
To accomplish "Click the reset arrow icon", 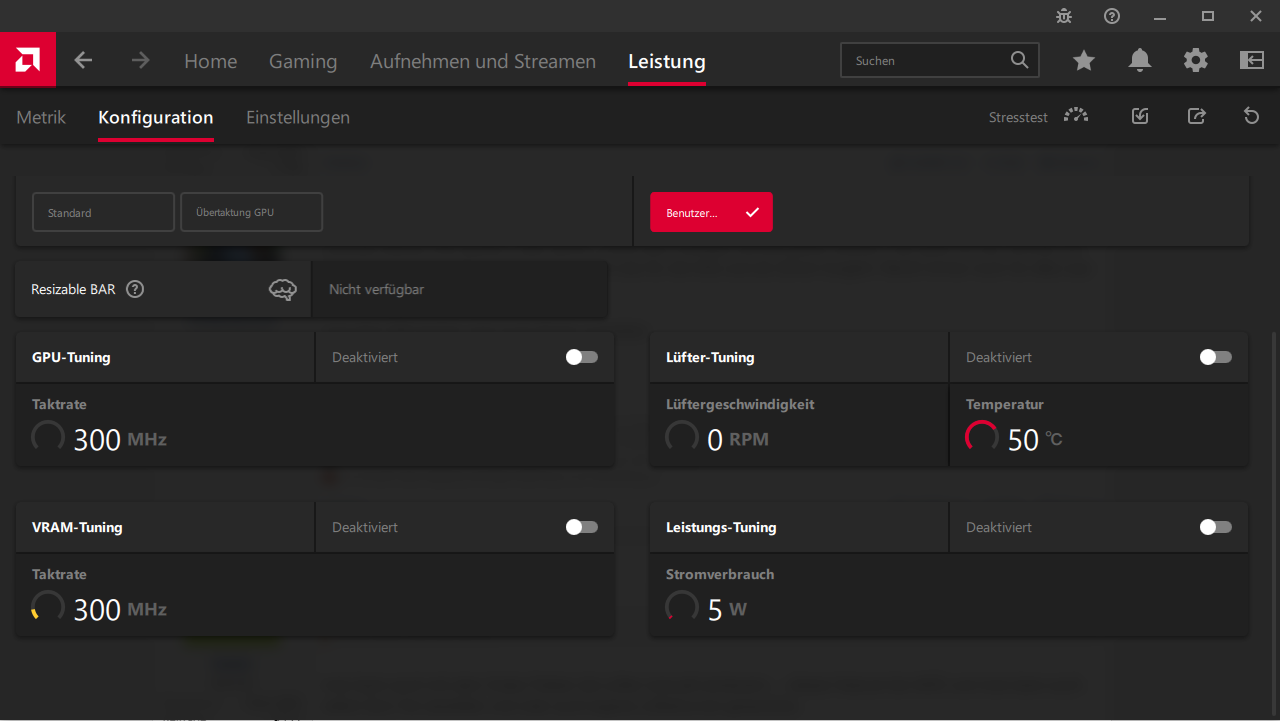I will [1251, 116].
